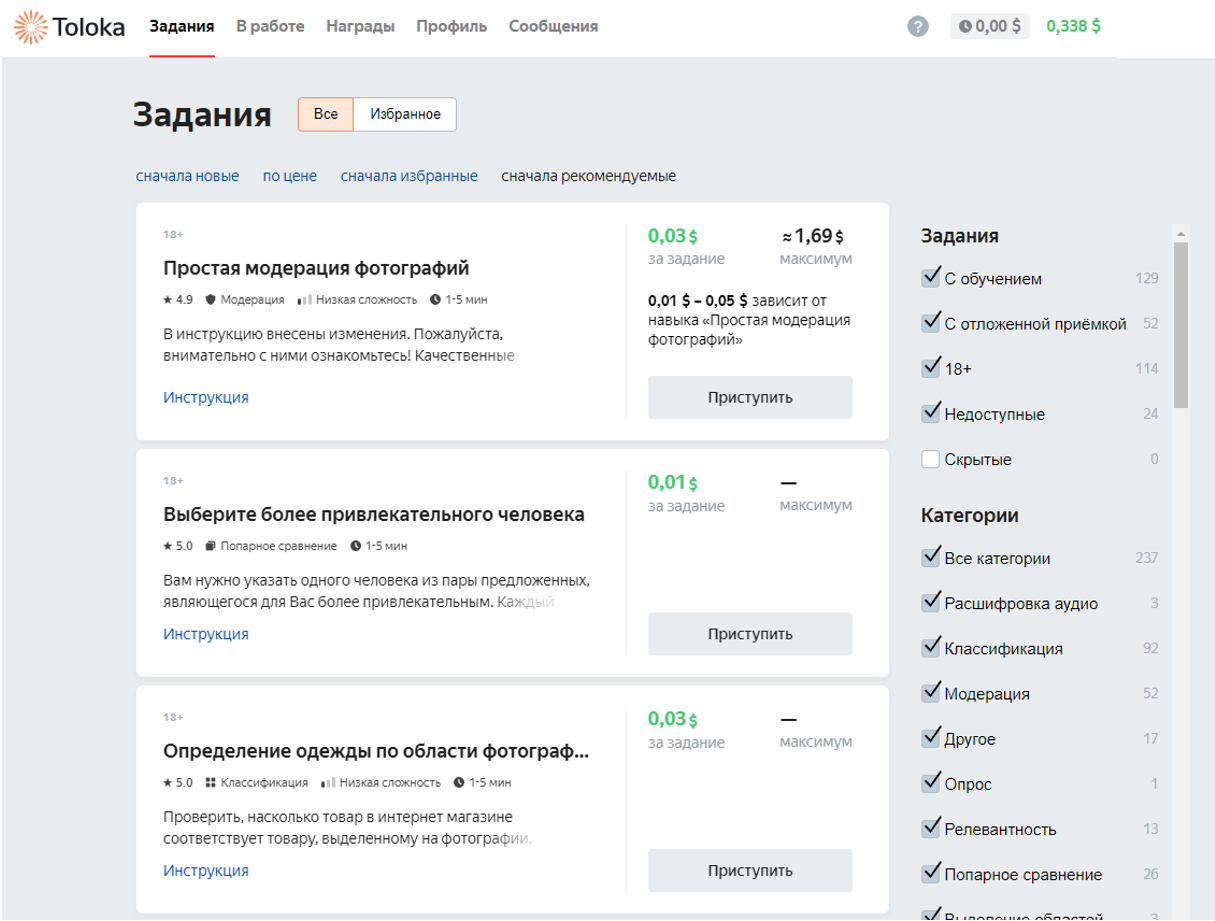Open the Задания nav tab

tap(182, 27)
